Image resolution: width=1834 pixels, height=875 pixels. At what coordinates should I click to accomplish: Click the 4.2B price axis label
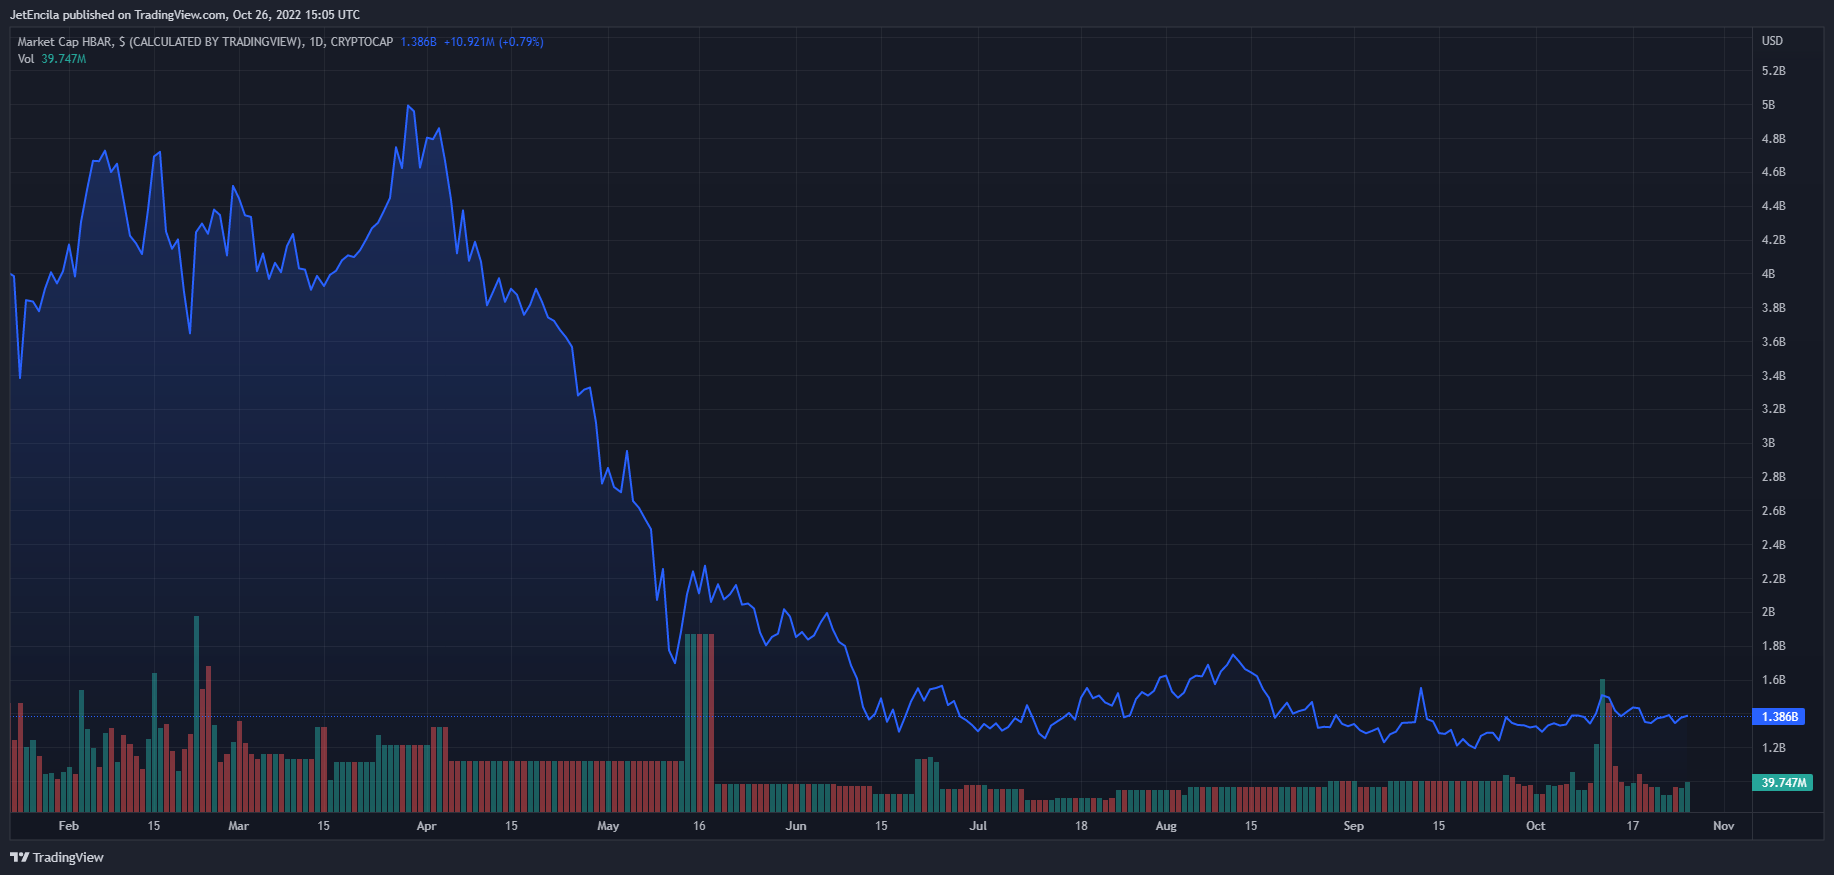click(1773, 240)
